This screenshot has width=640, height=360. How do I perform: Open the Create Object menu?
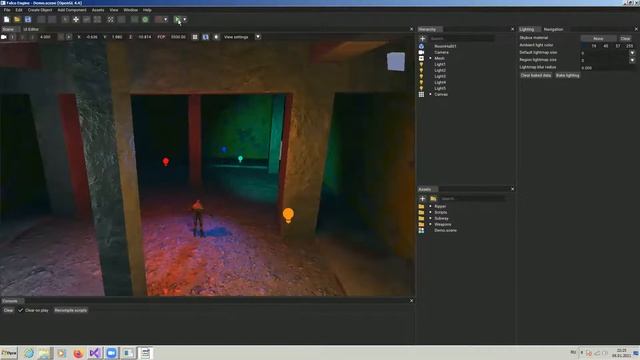[40, 10]
